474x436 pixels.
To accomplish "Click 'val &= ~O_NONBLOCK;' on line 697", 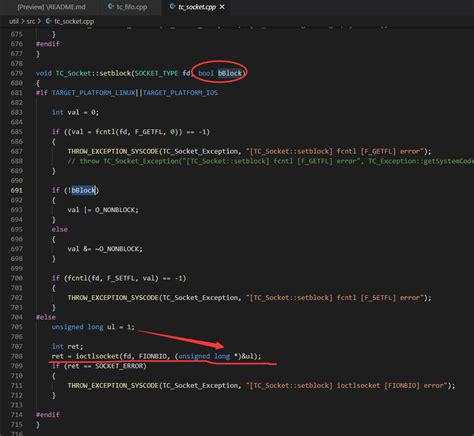I will click(x=105, y=249).
